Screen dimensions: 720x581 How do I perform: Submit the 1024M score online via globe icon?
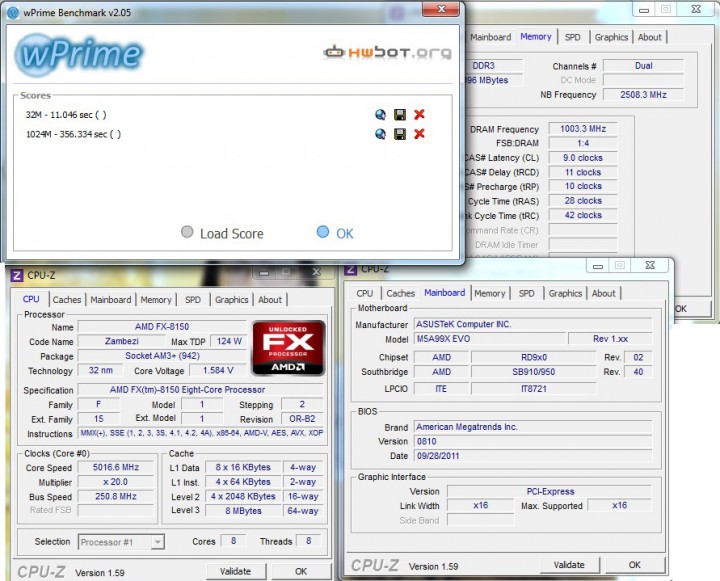[x=380, y=134]
